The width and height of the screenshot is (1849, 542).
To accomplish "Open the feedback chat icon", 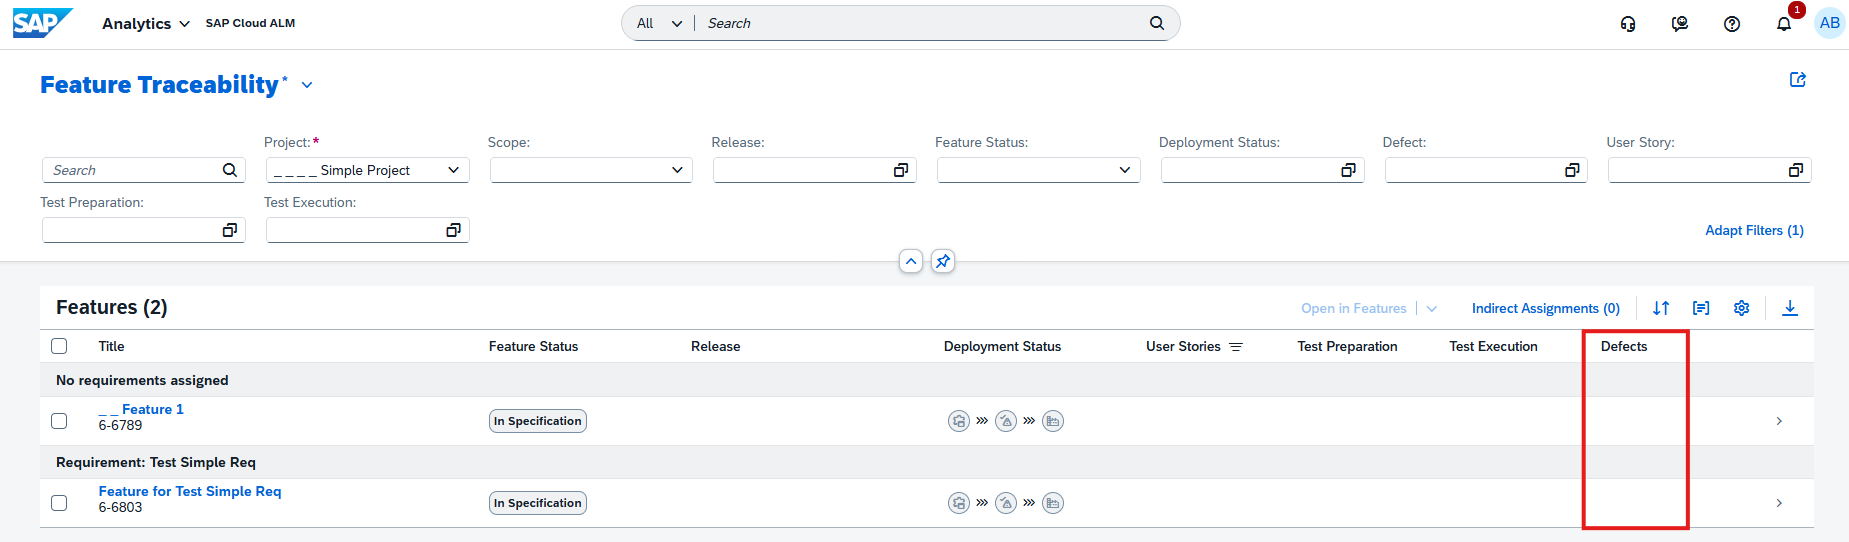I will click(1680, 24).
